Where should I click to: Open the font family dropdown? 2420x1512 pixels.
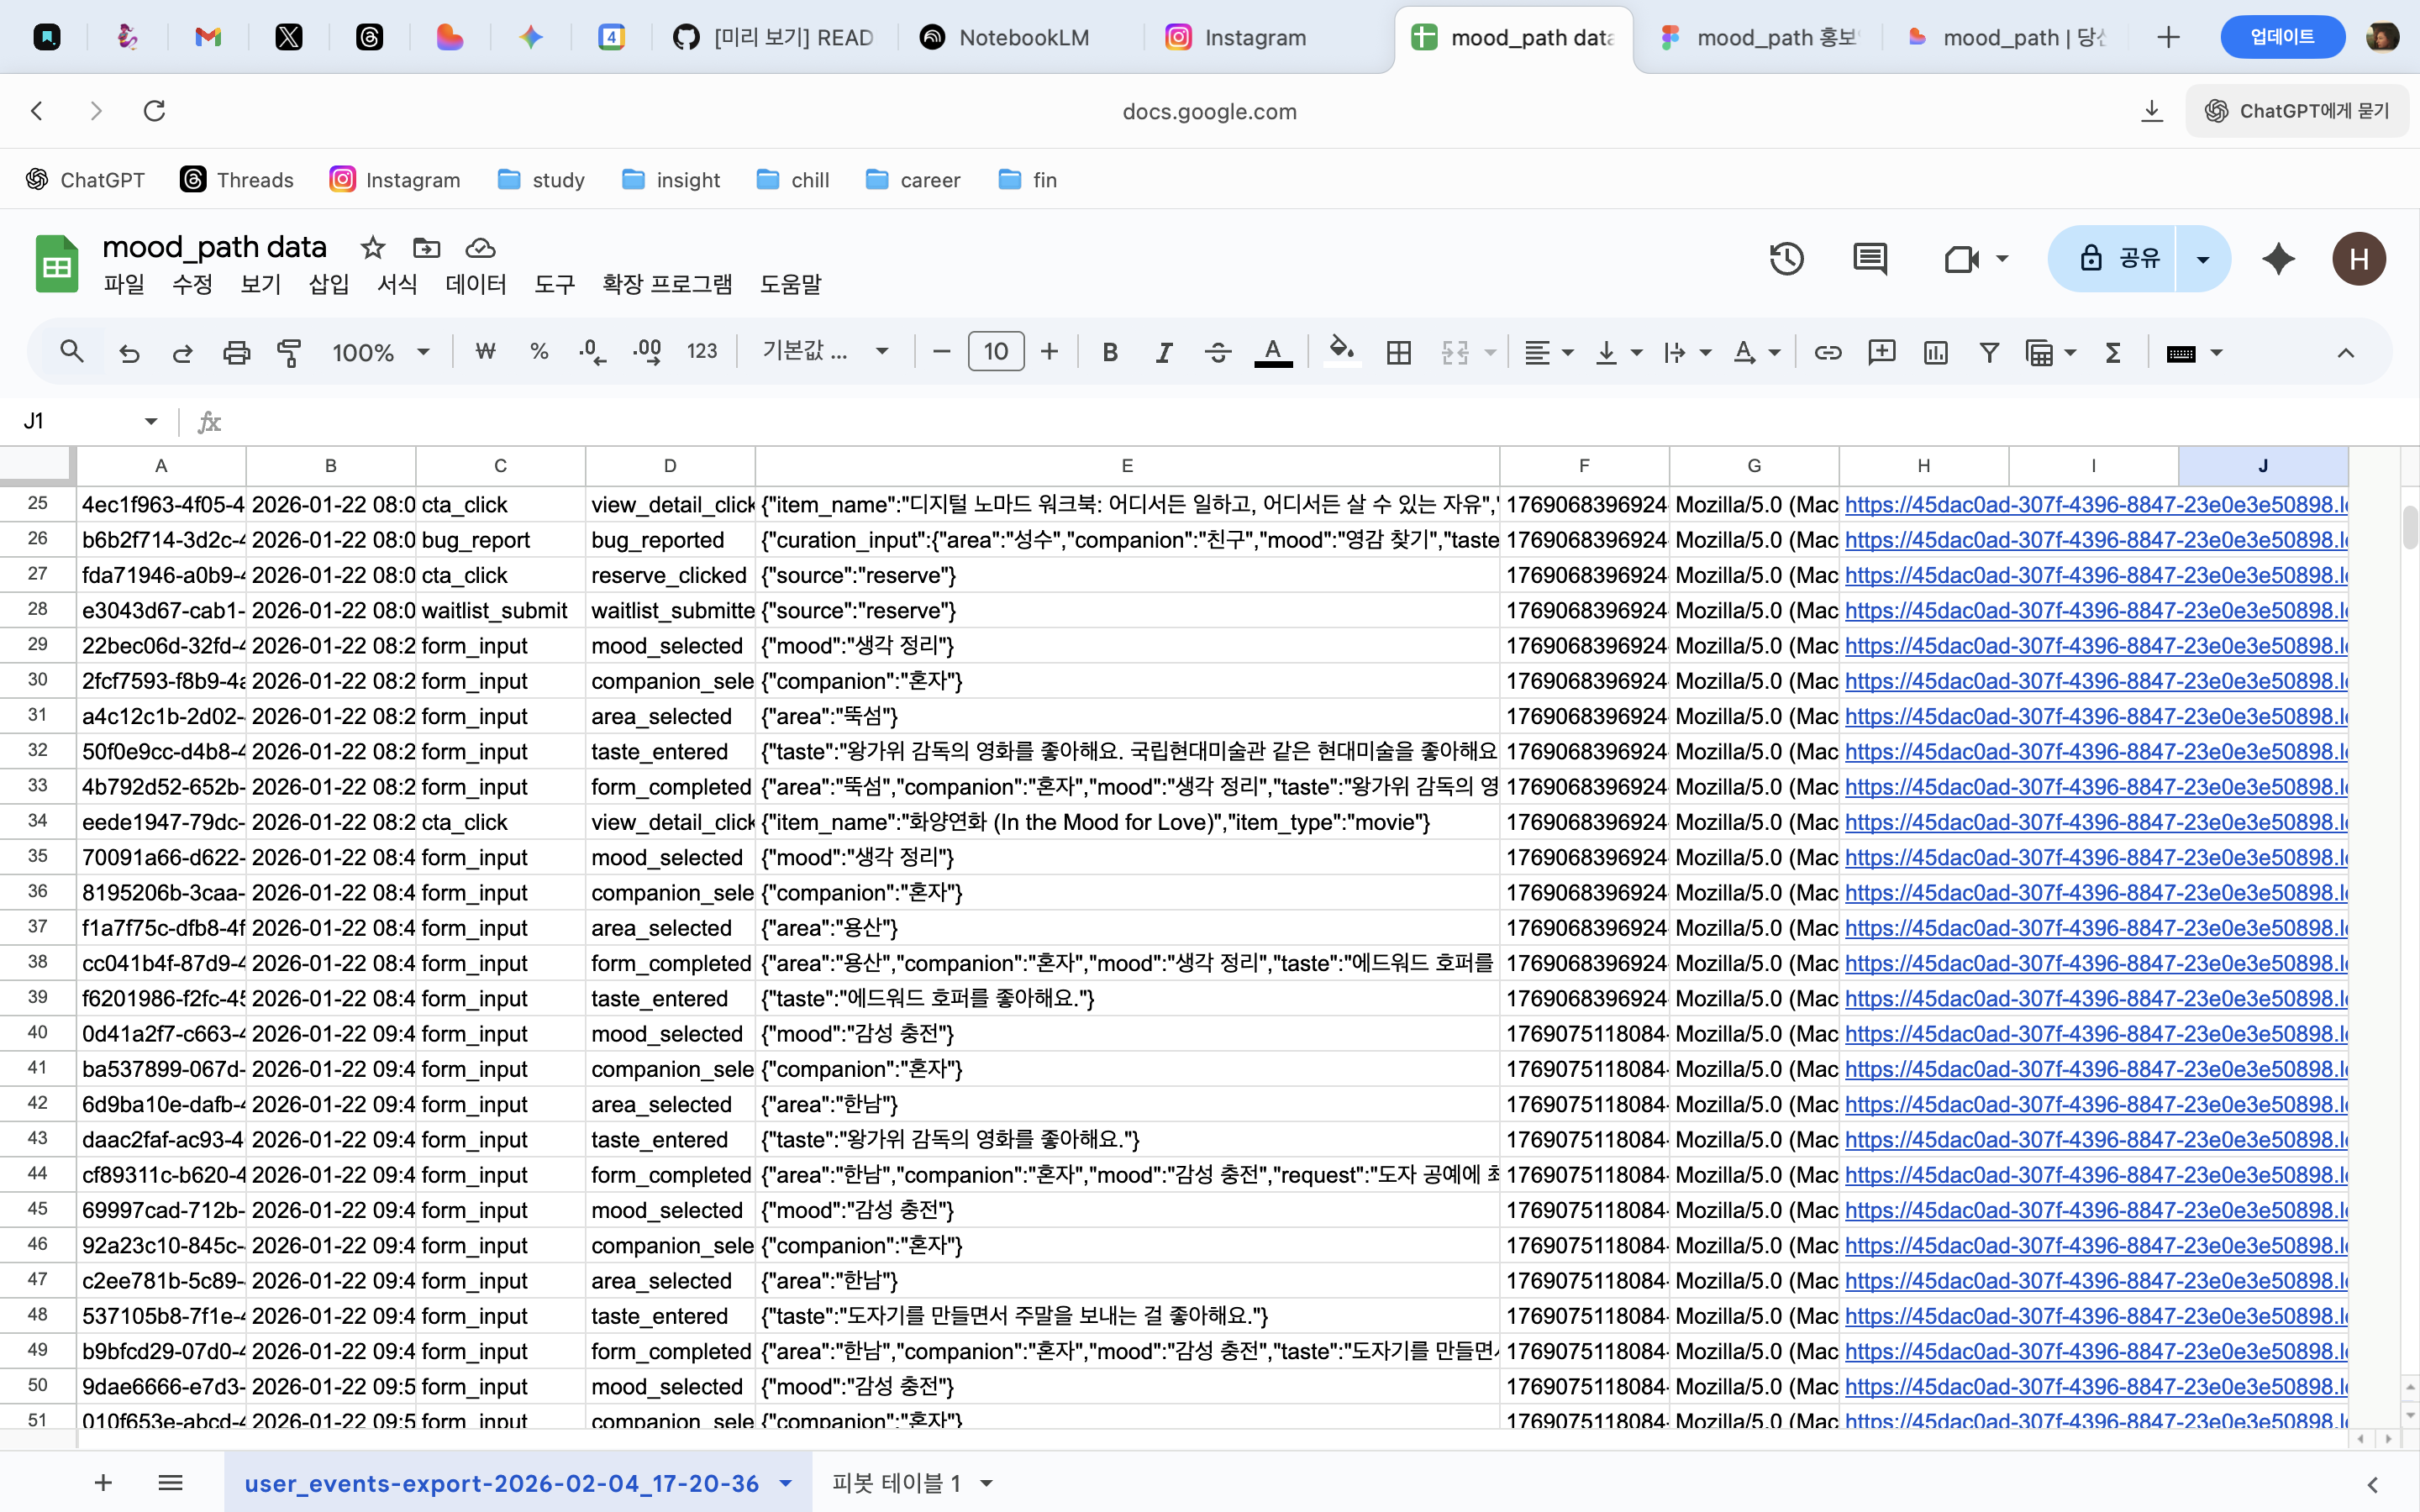[x=825, y=352]
